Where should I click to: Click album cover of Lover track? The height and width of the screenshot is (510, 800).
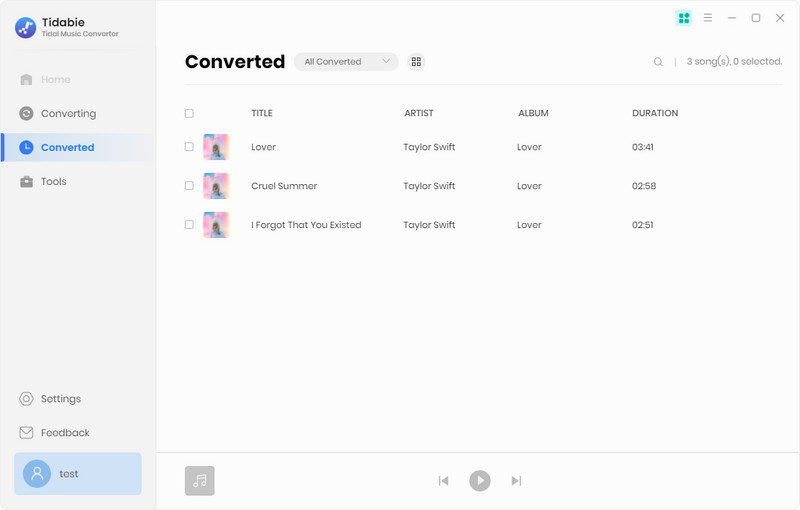(x=216, y=147)
